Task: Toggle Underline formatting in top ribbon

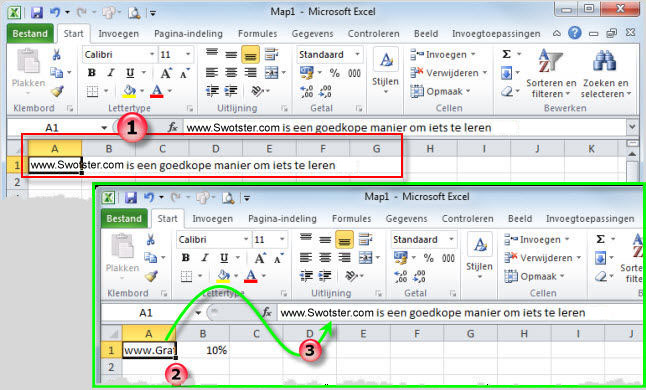Action: point(130,73)
